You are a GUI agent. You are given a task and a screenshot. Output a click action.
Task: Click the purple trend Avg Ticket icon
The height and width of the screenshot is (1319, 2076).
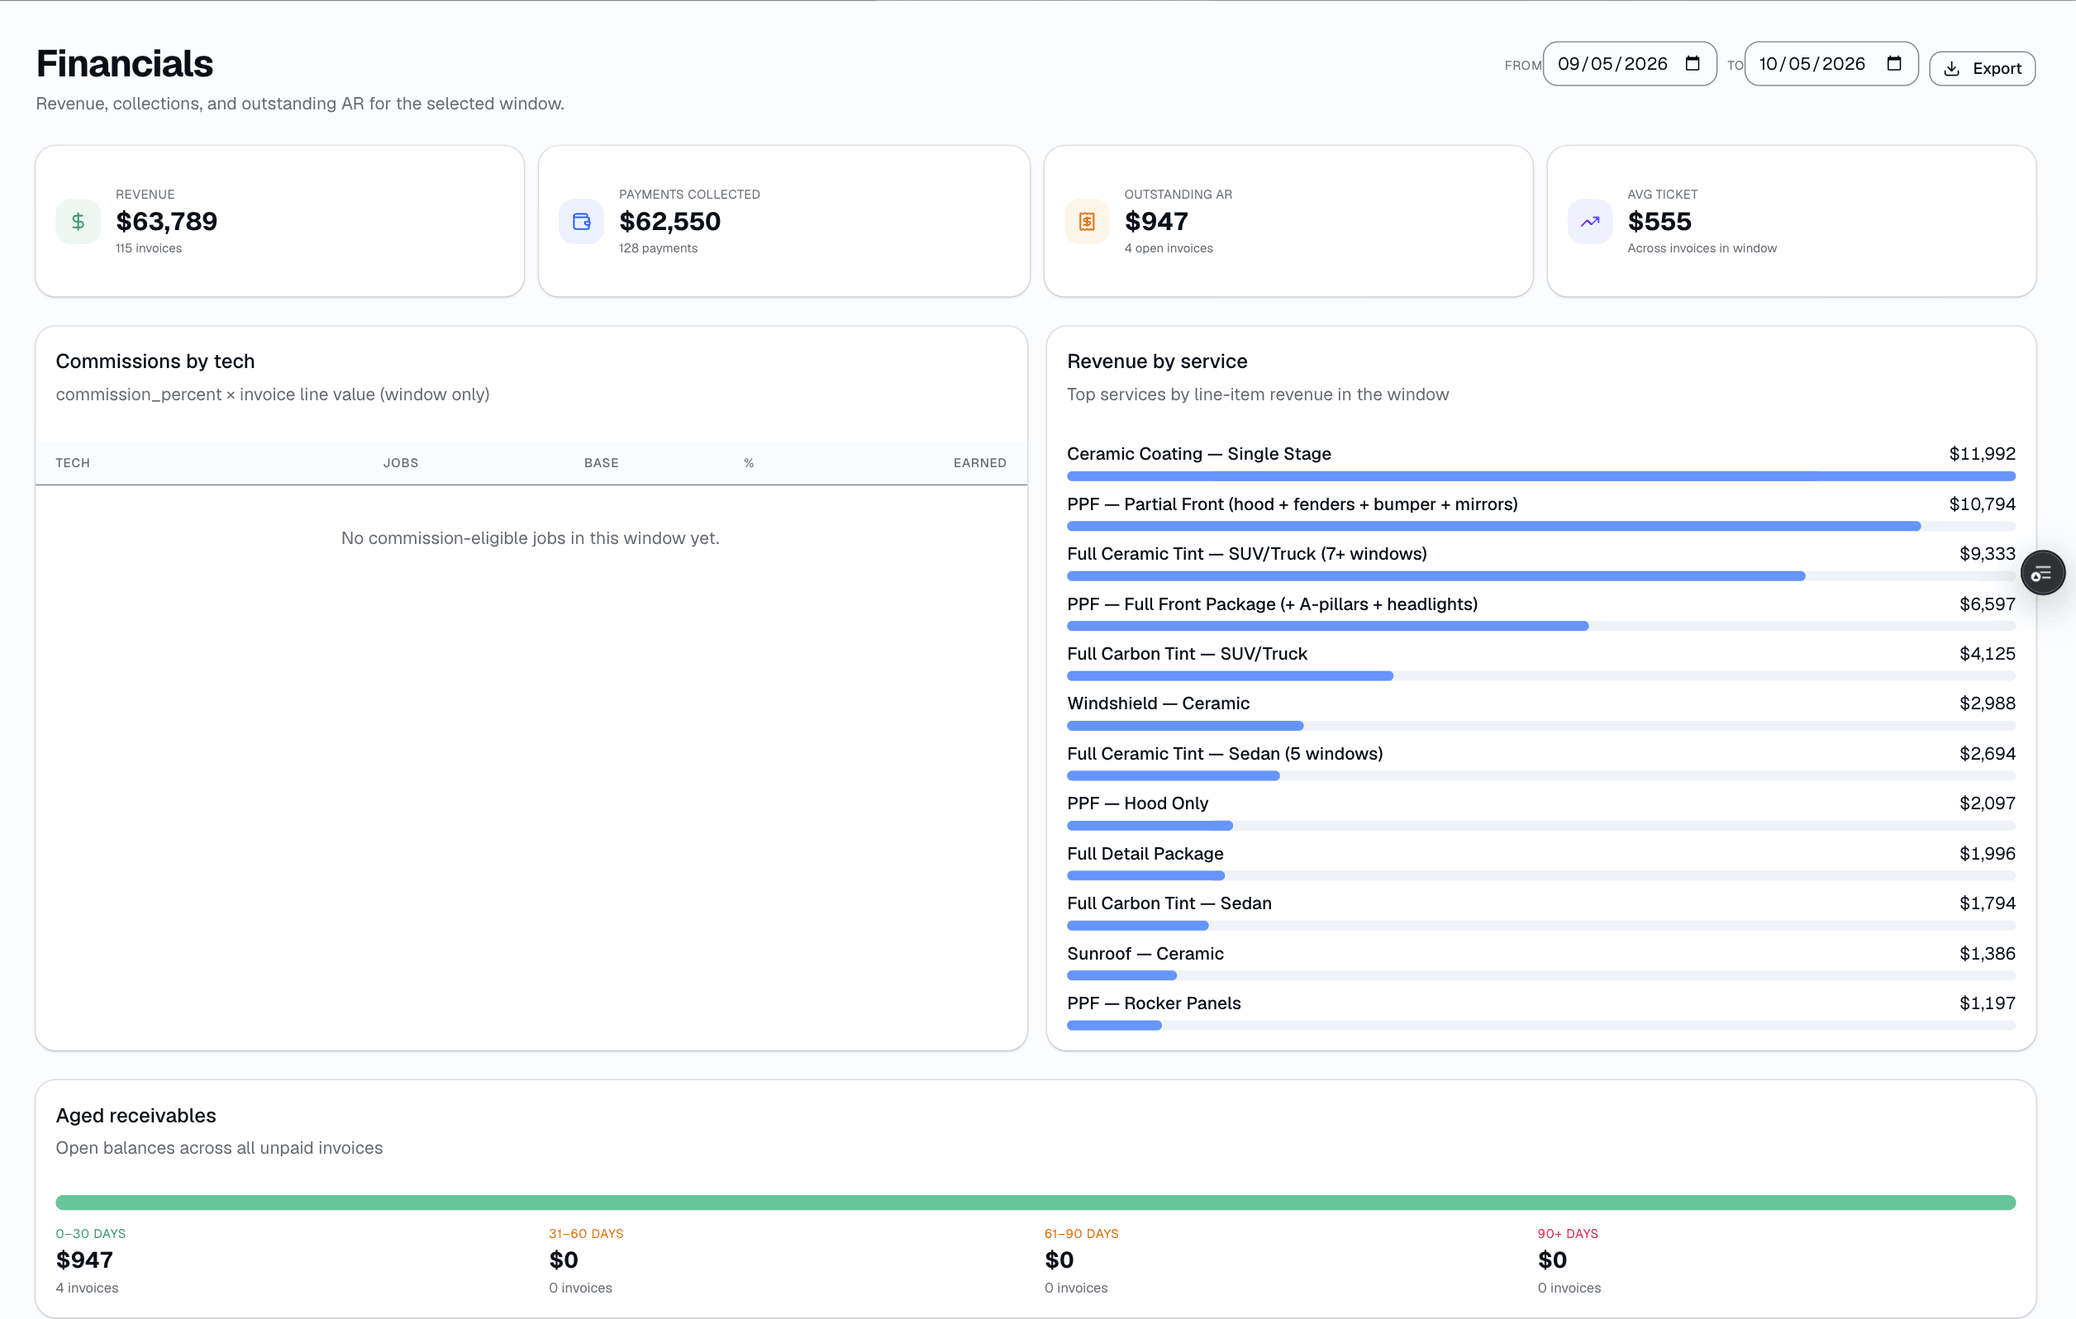click(x=1590, y=221)
